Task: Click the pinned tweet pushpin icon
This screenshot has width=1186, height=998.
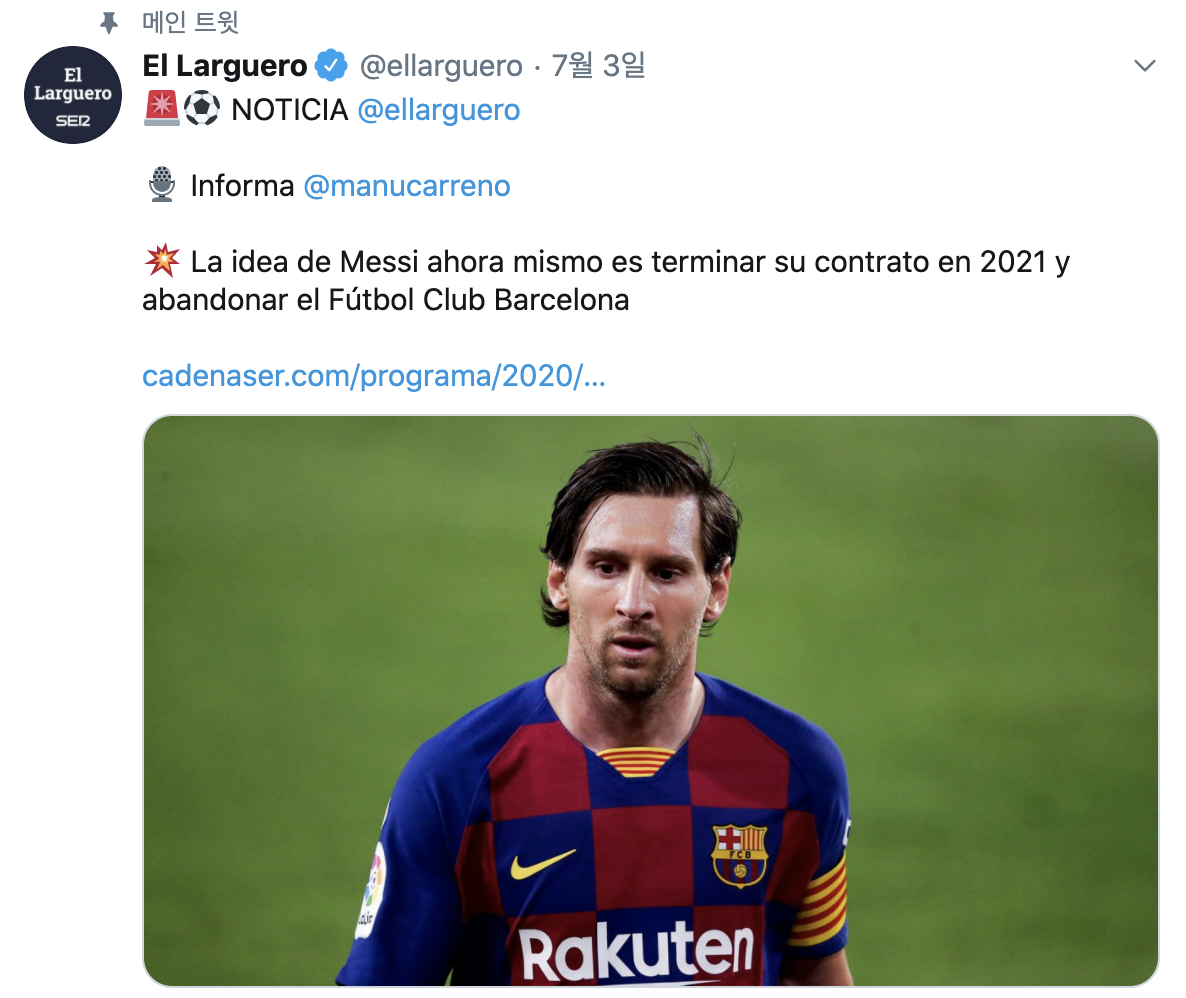Action: tap(109, 23)
